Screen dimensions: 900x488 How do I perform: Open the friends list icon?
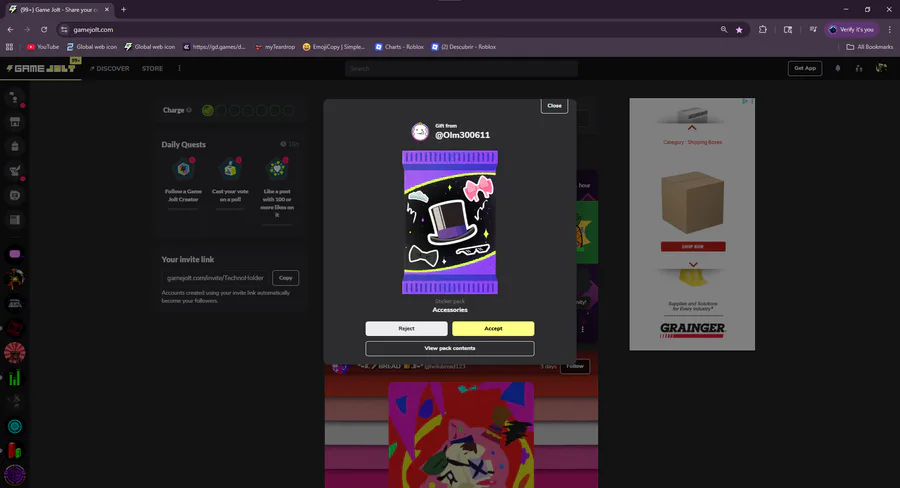[x=859, y=68]
